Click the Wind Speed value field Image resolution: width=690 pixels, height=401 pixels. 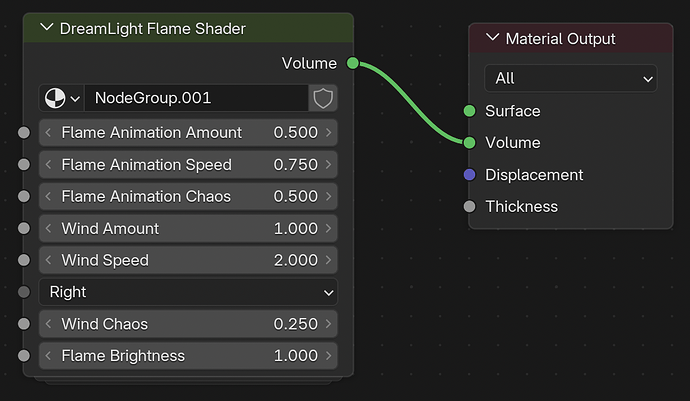coord(188,260)
